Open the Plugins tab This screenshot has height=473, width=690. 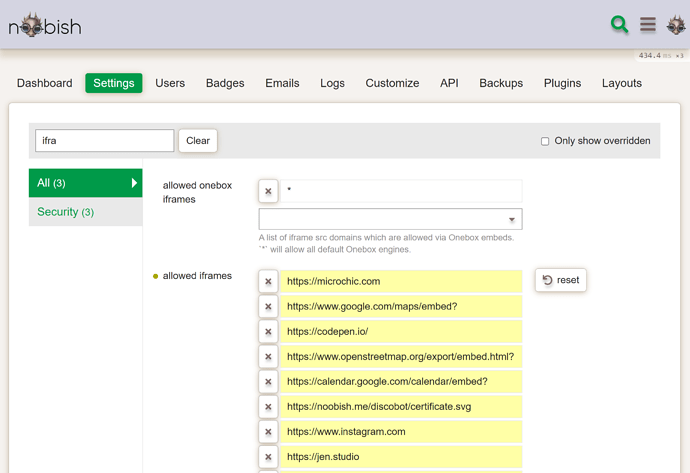tap(562, 83)
